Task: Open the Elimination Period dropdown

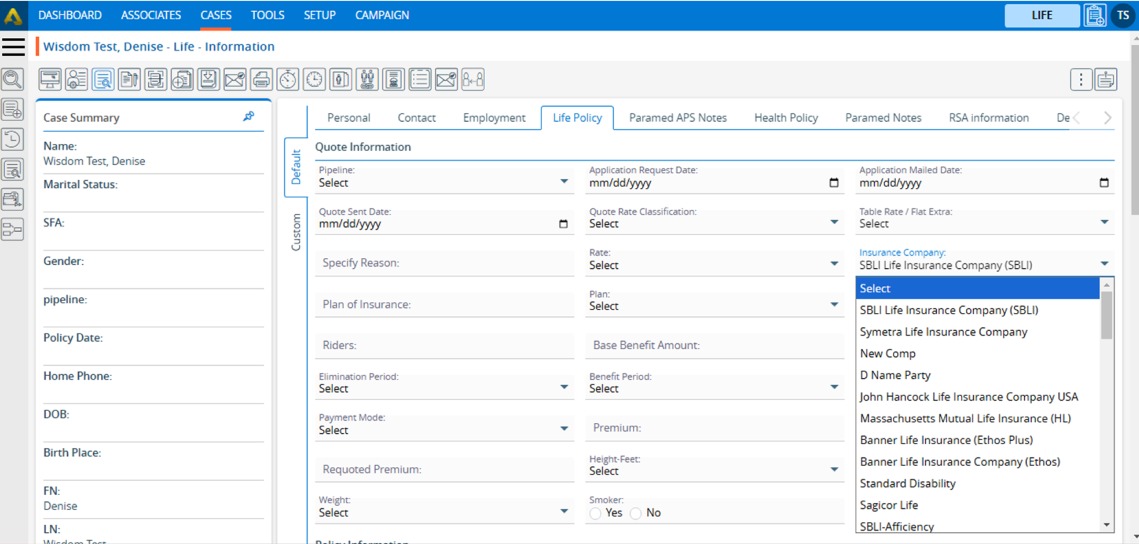Action: click(444, 388)
